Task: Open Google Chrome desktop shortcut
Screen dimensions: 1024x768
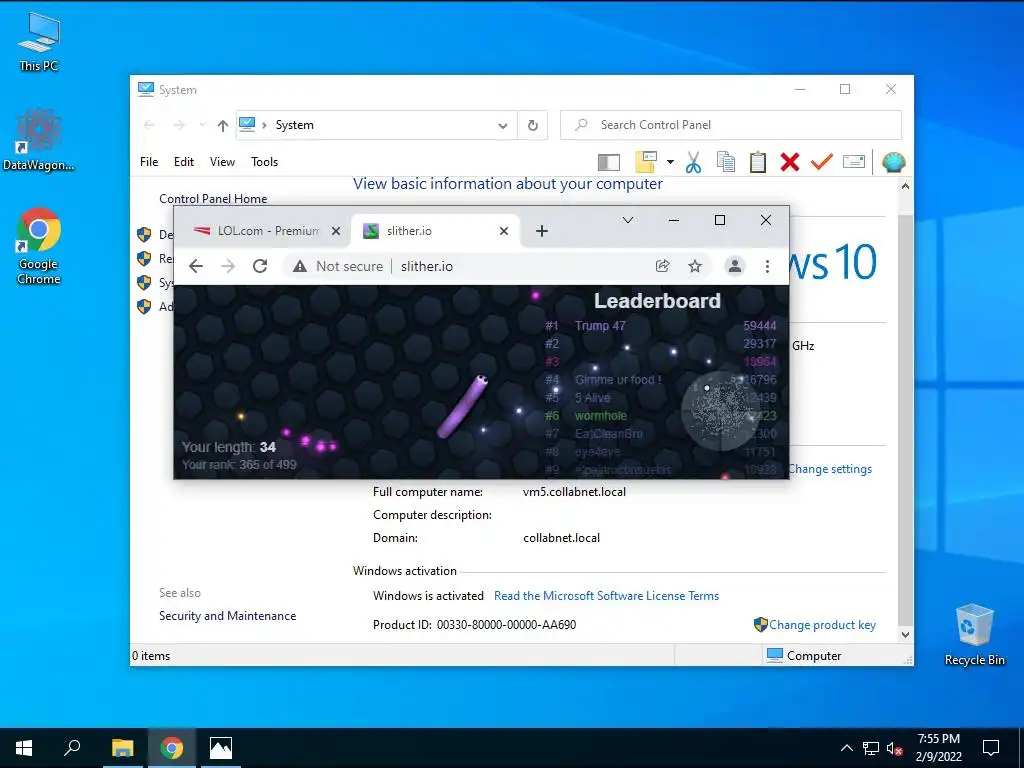Action: 39,246
